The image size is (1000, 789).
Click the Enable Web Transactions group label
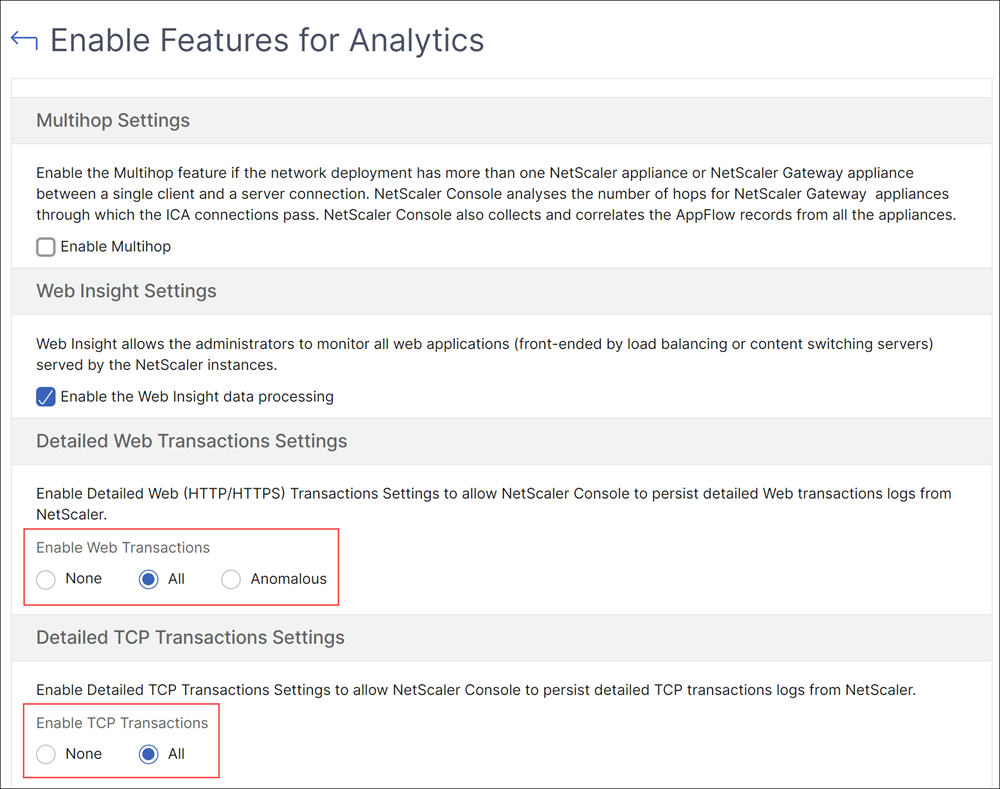[x=123, y=548]
